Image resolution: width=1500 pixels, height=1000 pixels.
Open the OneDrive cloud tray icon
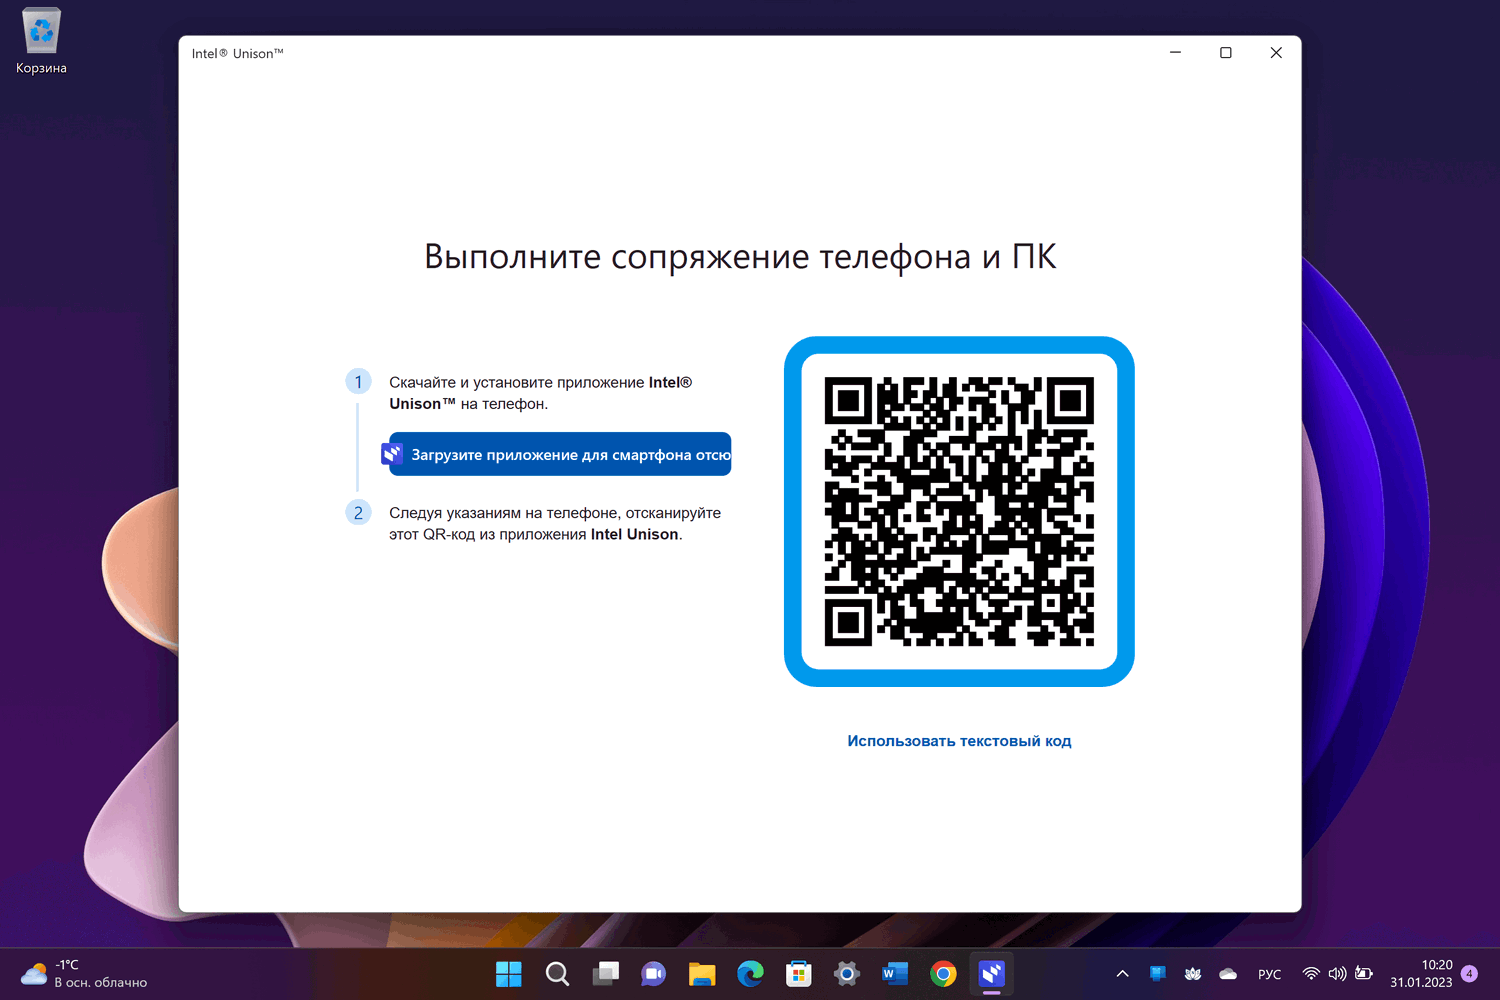[1228, 973]
